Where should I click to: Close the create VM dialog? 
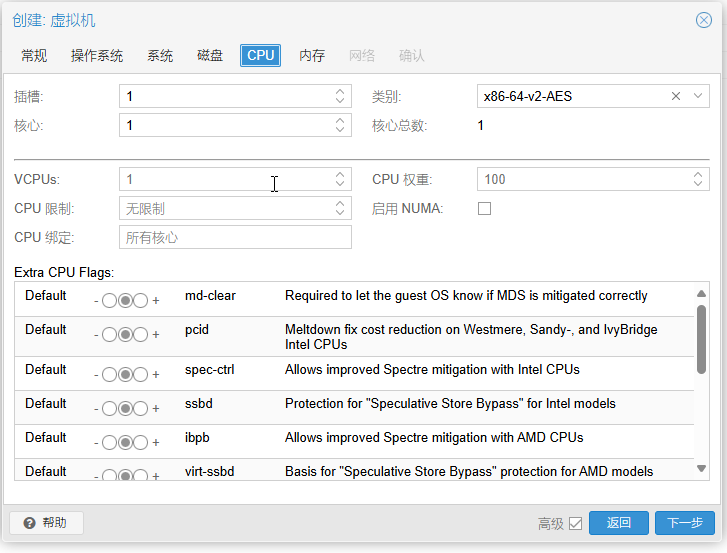703,20
